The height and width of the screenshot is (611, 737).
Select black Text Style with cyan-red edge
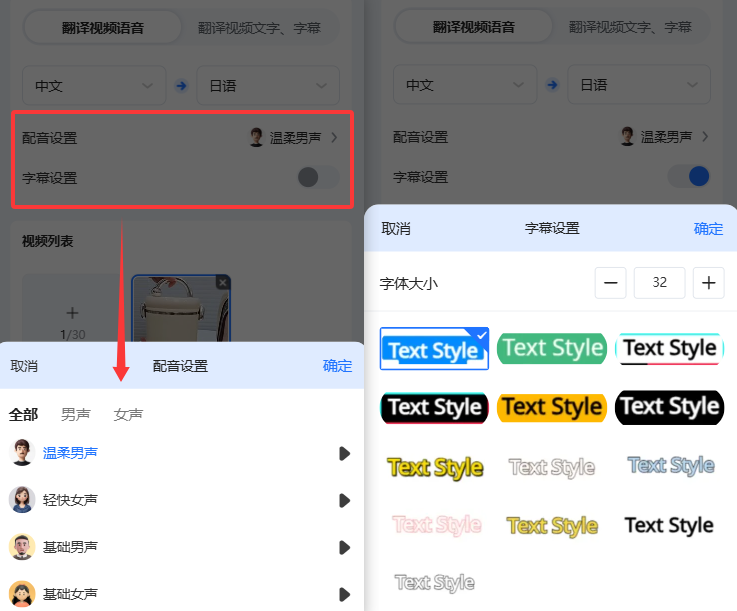(434, 407)
